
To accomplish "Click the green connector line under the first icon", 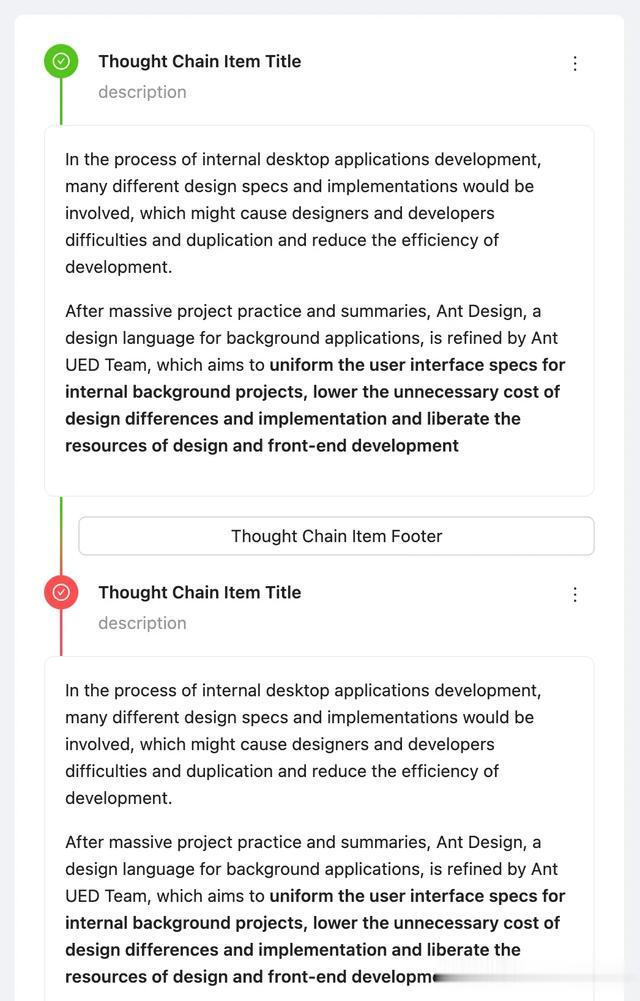I will tap(61, 102).
